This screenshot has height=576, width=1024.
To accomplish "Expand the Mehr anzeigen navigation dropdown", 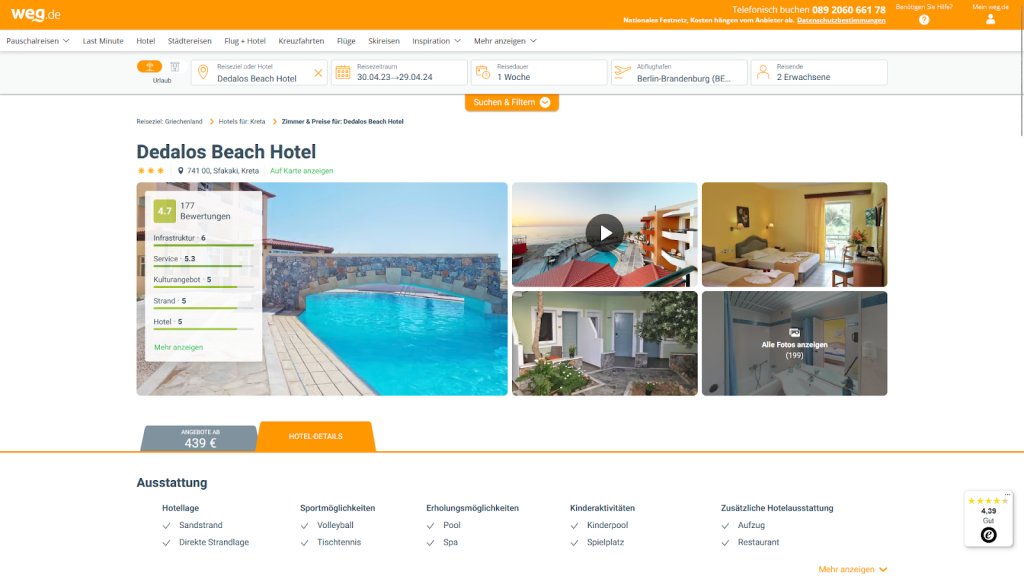I will (505, 40).
